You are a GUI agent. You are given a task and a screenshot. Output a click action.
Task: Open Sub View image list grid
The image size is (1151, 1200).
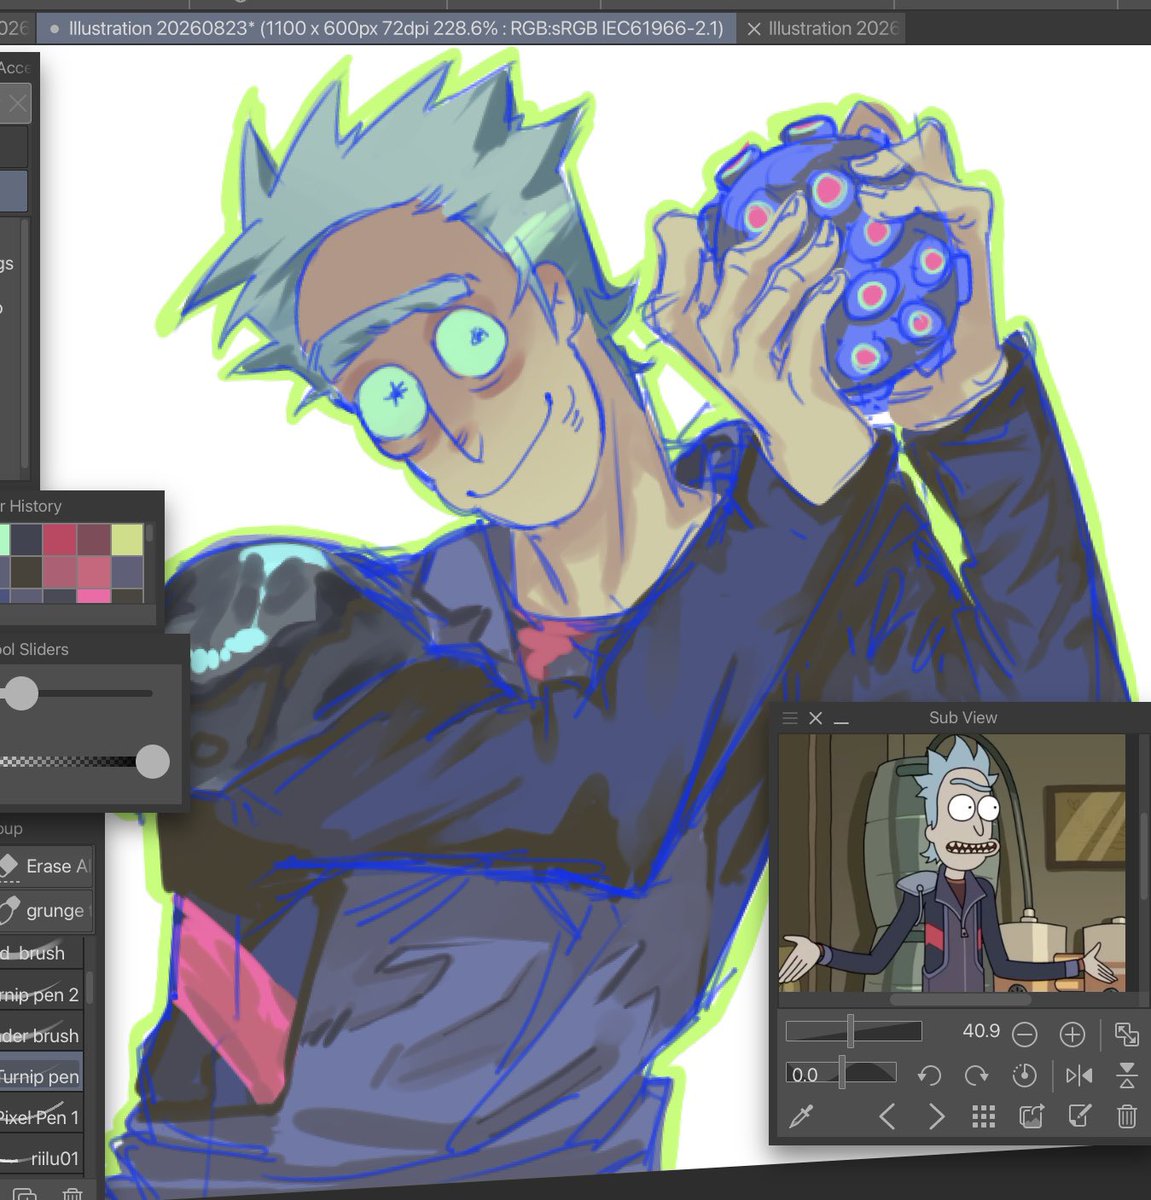tap(984, 1117)
